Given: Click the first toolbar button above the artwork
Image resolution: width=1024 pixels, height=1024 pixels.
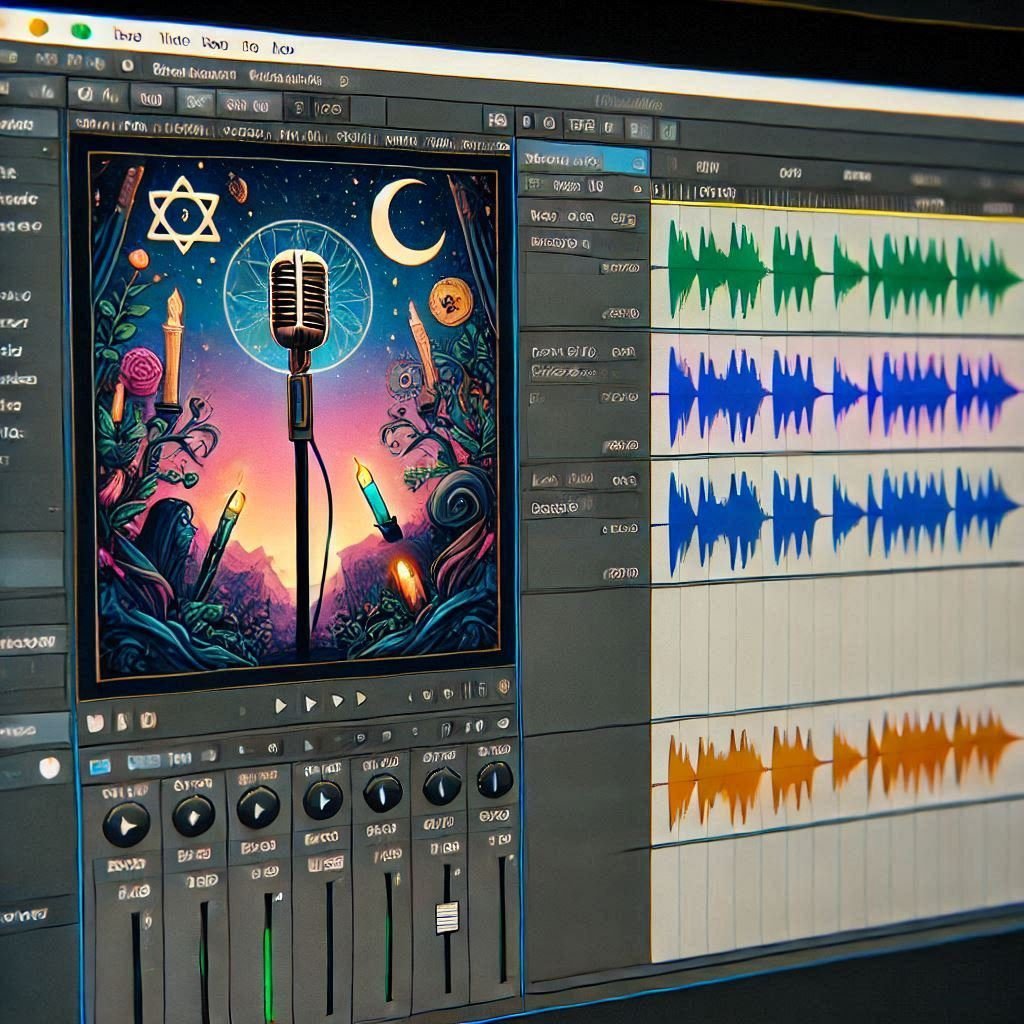Looking at the screenshot, I should pos(98,95).
